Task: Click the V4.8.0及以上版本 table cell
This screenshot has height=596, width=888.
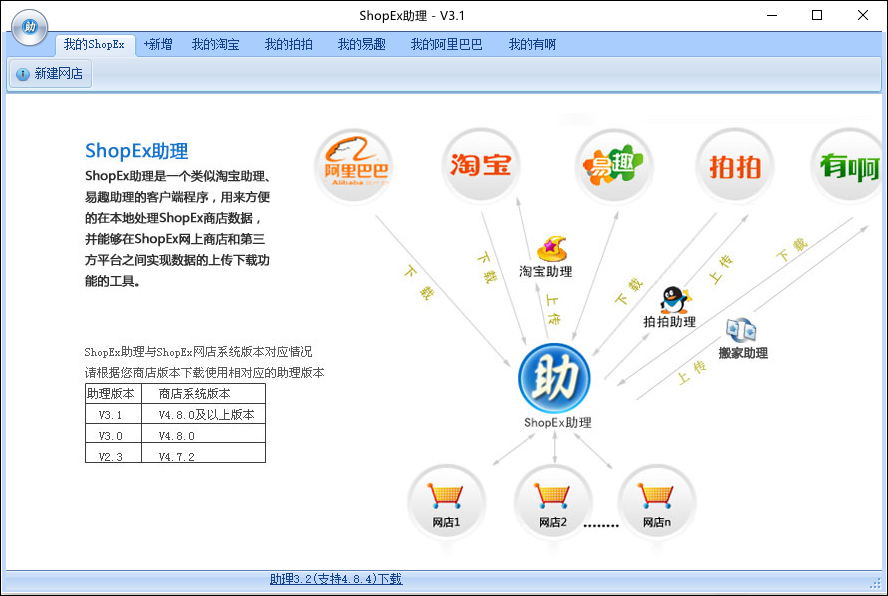Action: (x=203, y=415)
